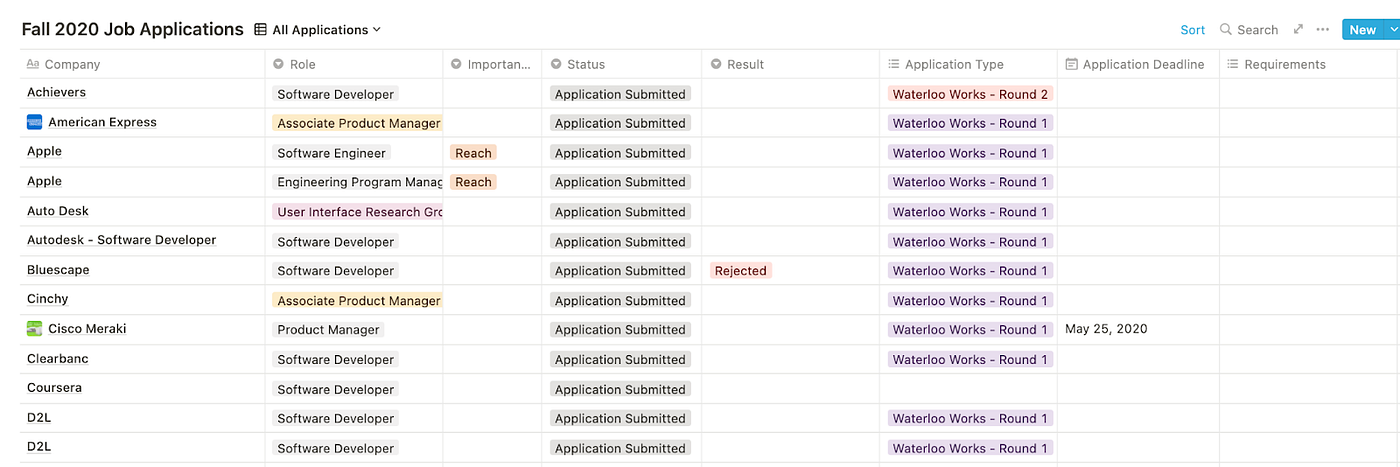Open the three-dot more options menu

click(1323, 30)
